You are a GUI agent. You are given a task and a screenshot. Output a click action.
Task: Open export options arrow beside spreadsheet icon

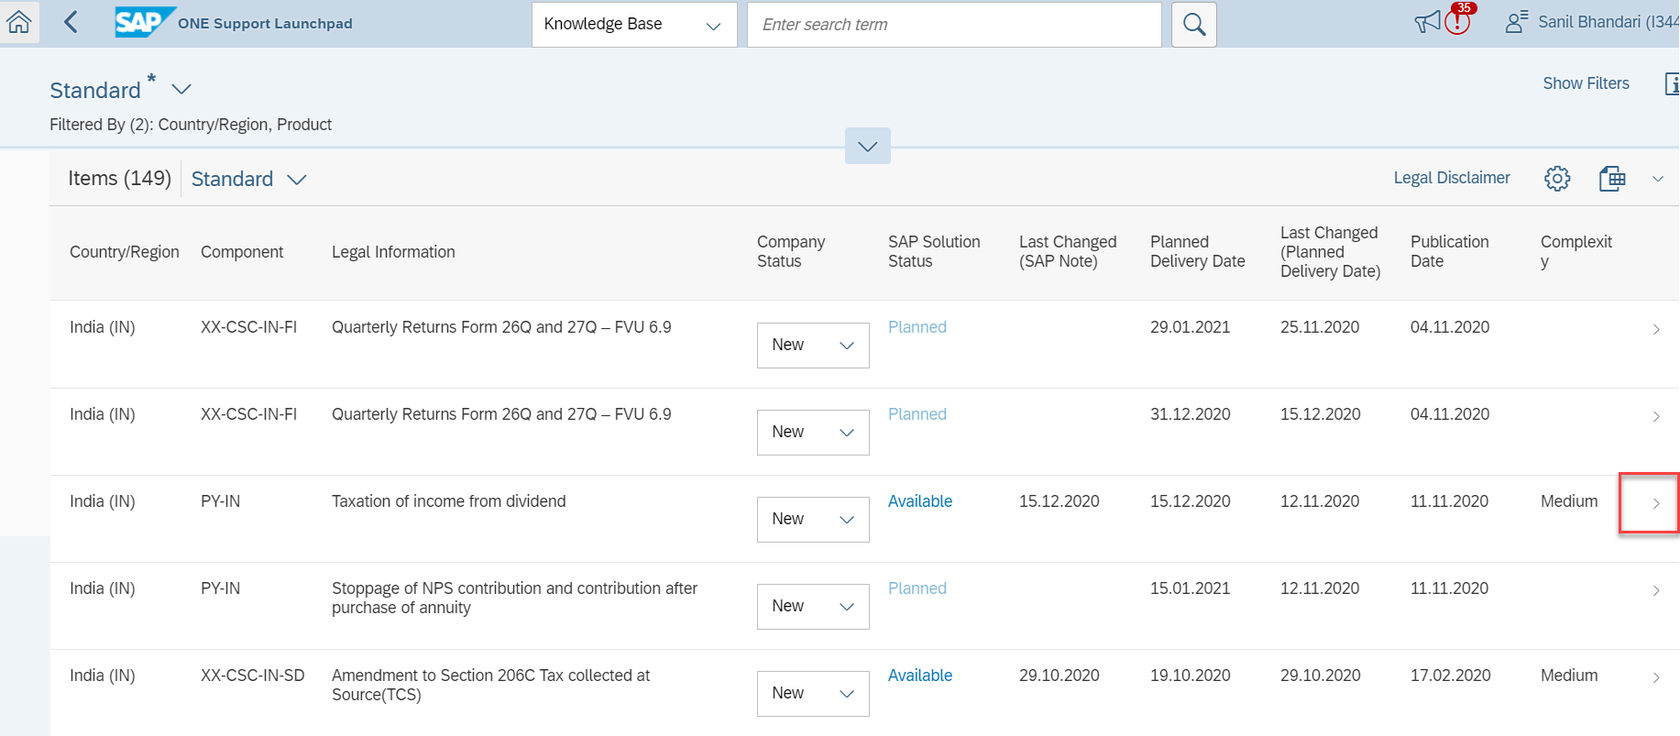[x=1658, y=179]
